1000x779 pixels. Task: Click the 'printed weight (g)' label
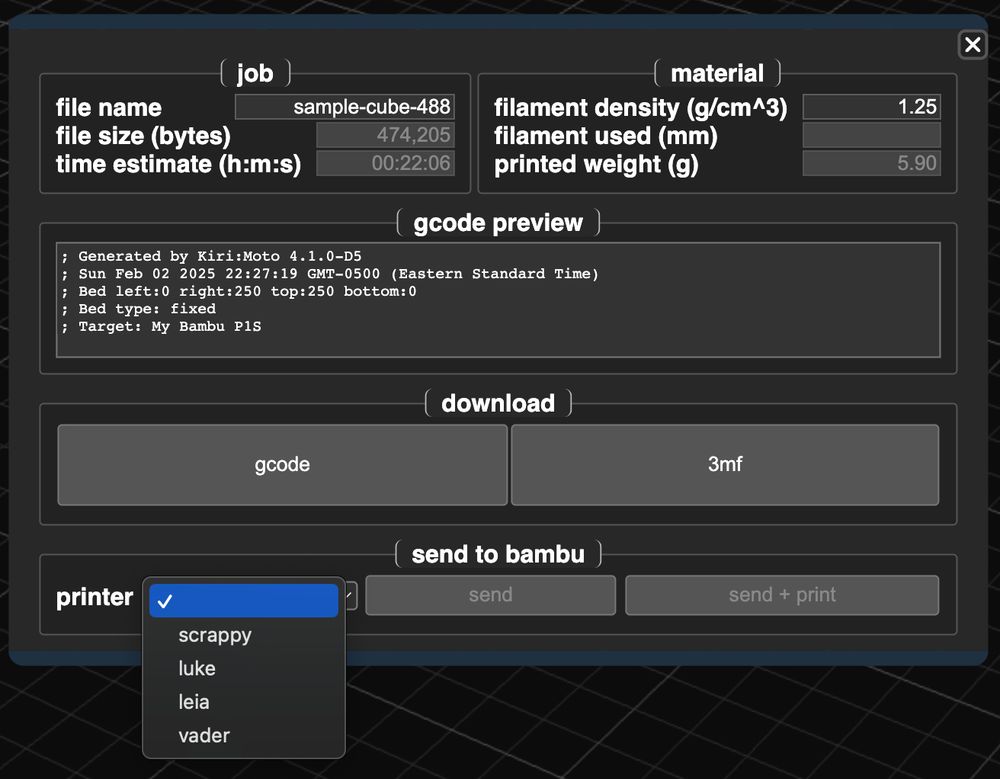(x=596, y=164)
